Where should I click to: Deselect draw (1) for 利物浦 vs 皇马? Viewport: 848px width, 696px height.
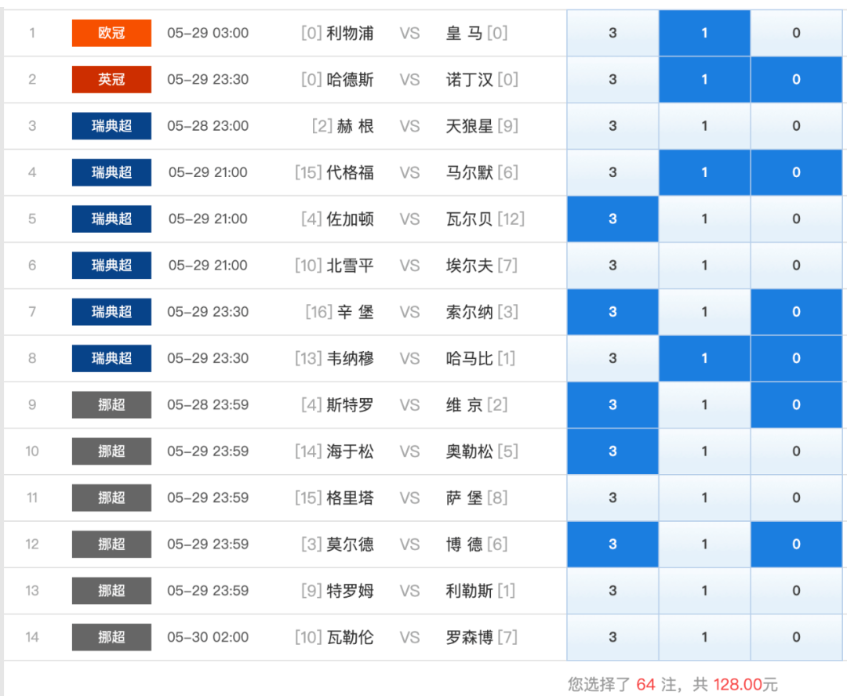(x=704, y=33)
